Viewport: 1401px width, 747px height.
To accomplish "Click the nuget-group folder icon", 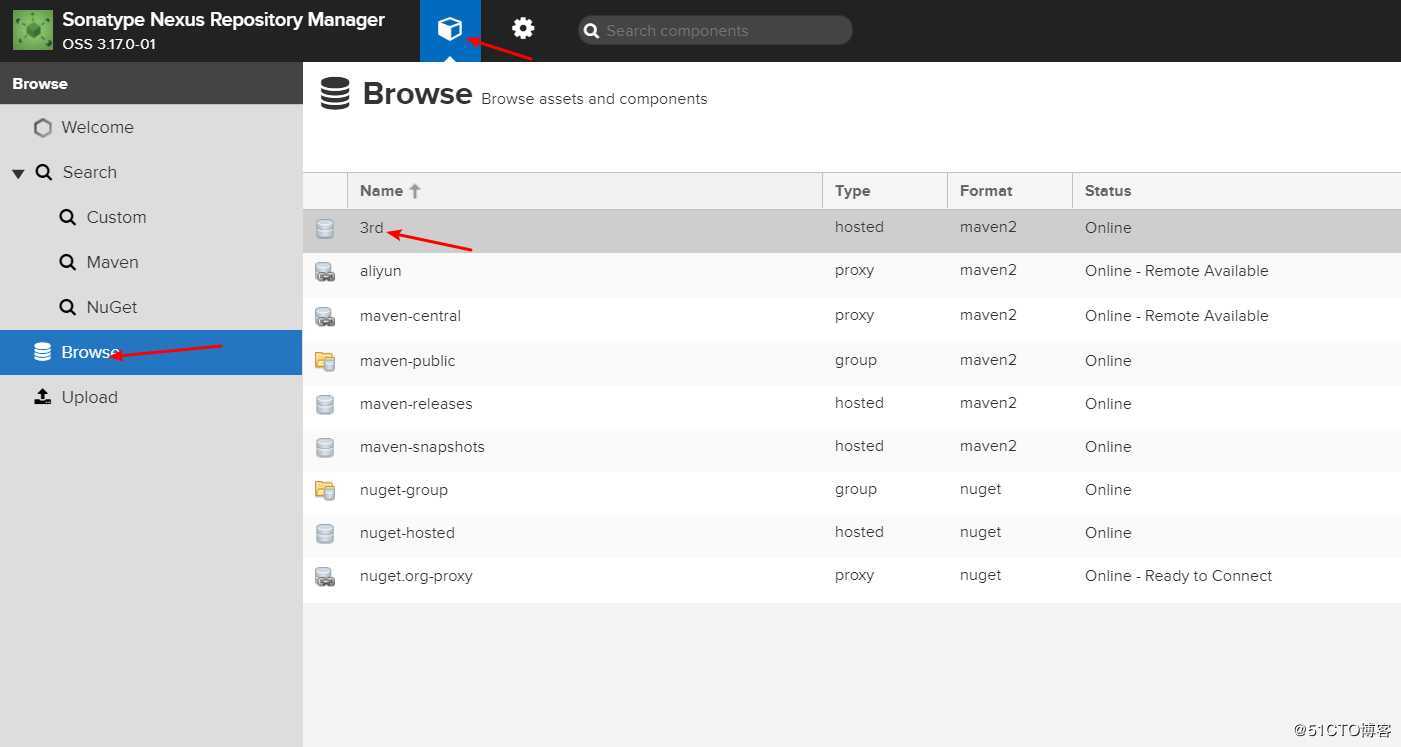I will pyautogui.click(x=325, y=490).
